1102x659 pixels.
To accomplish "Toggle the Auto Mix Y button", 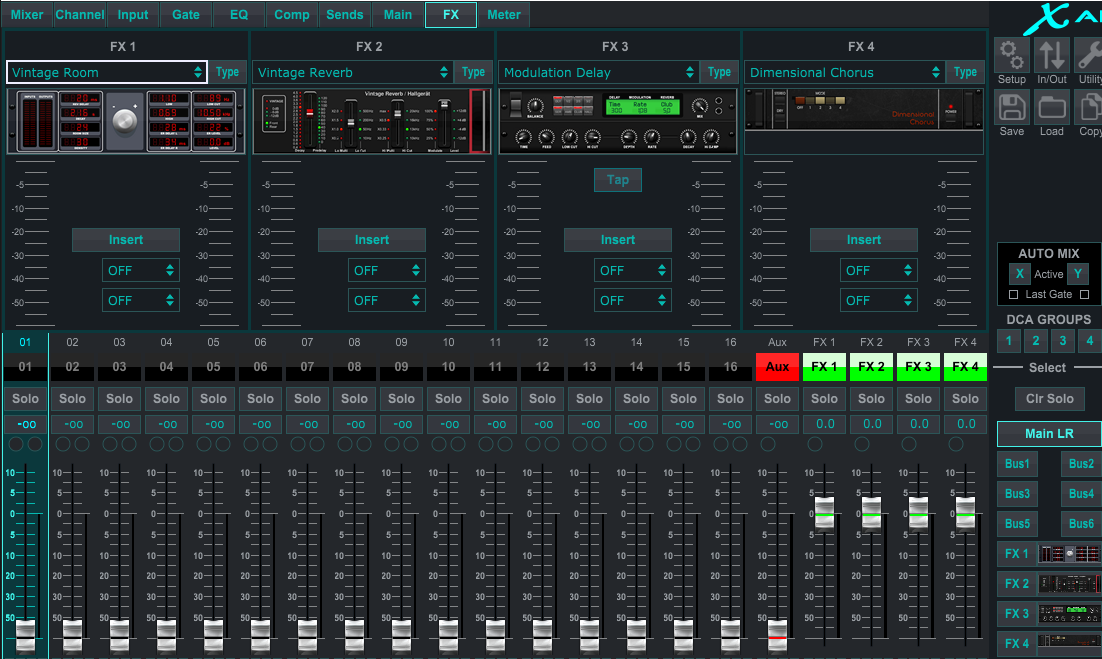I will point(1077,274).
